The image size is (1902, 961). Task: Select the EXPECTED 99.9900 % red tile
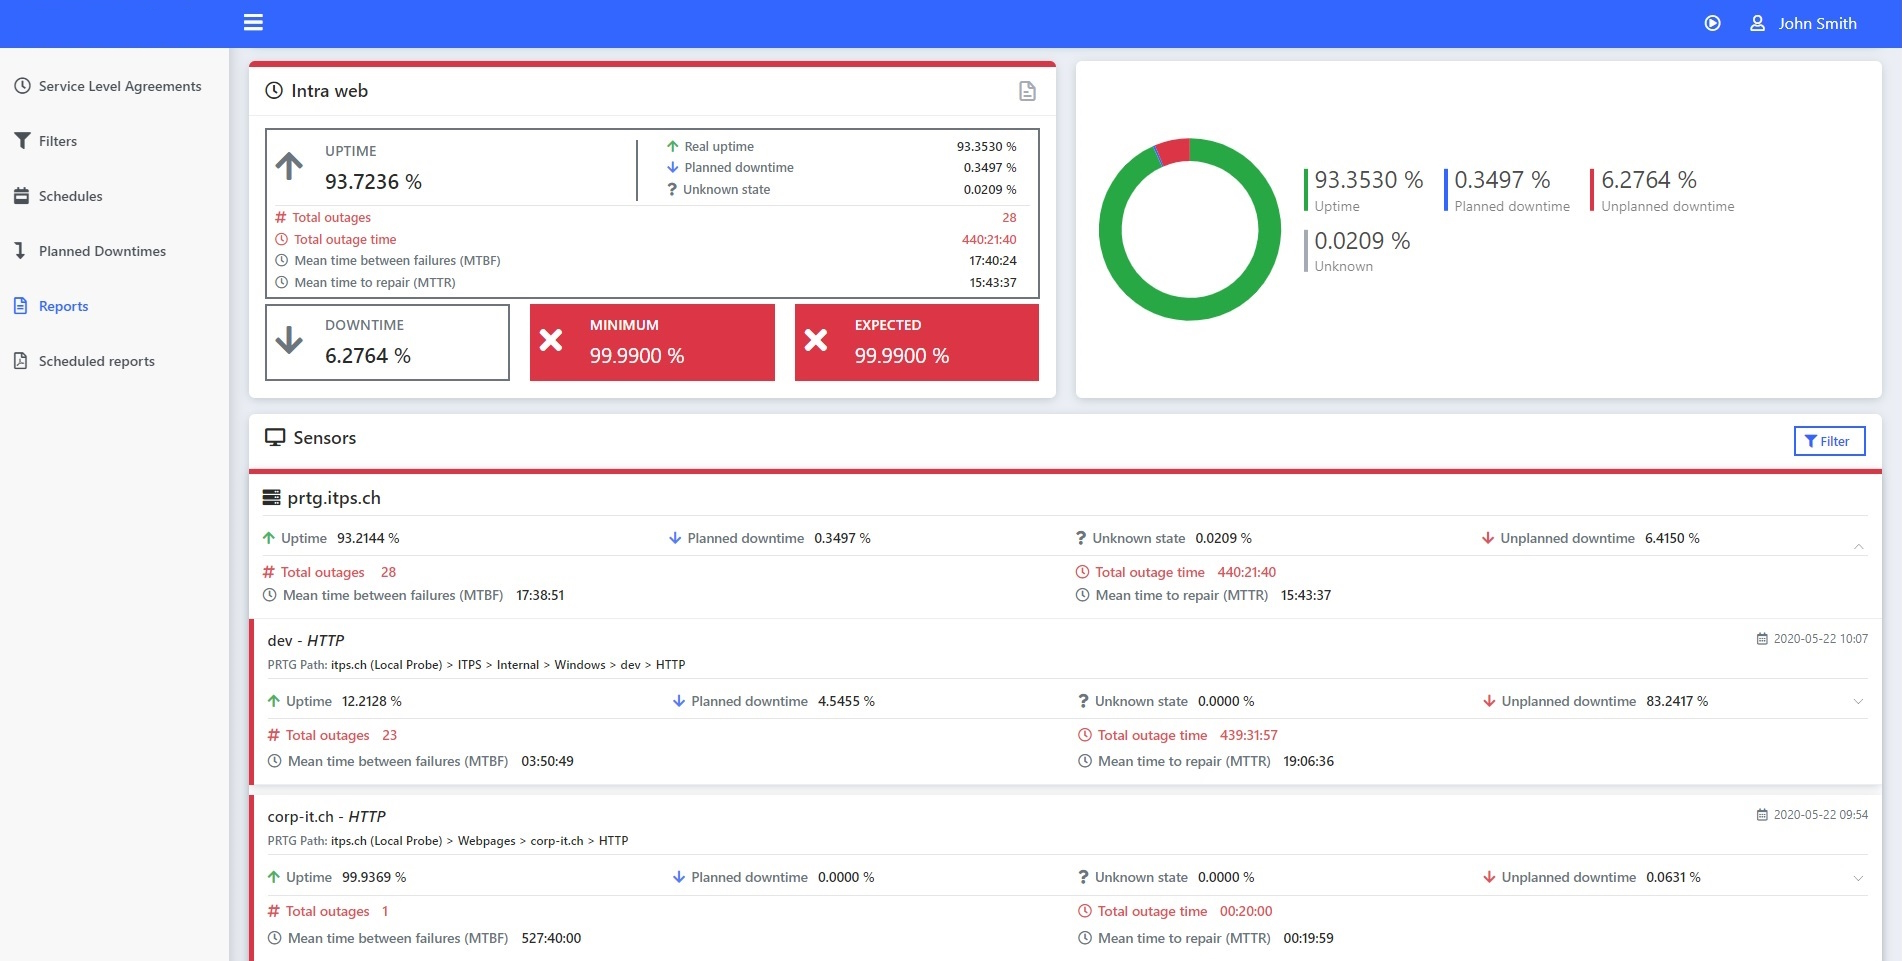tap(916, 342)
